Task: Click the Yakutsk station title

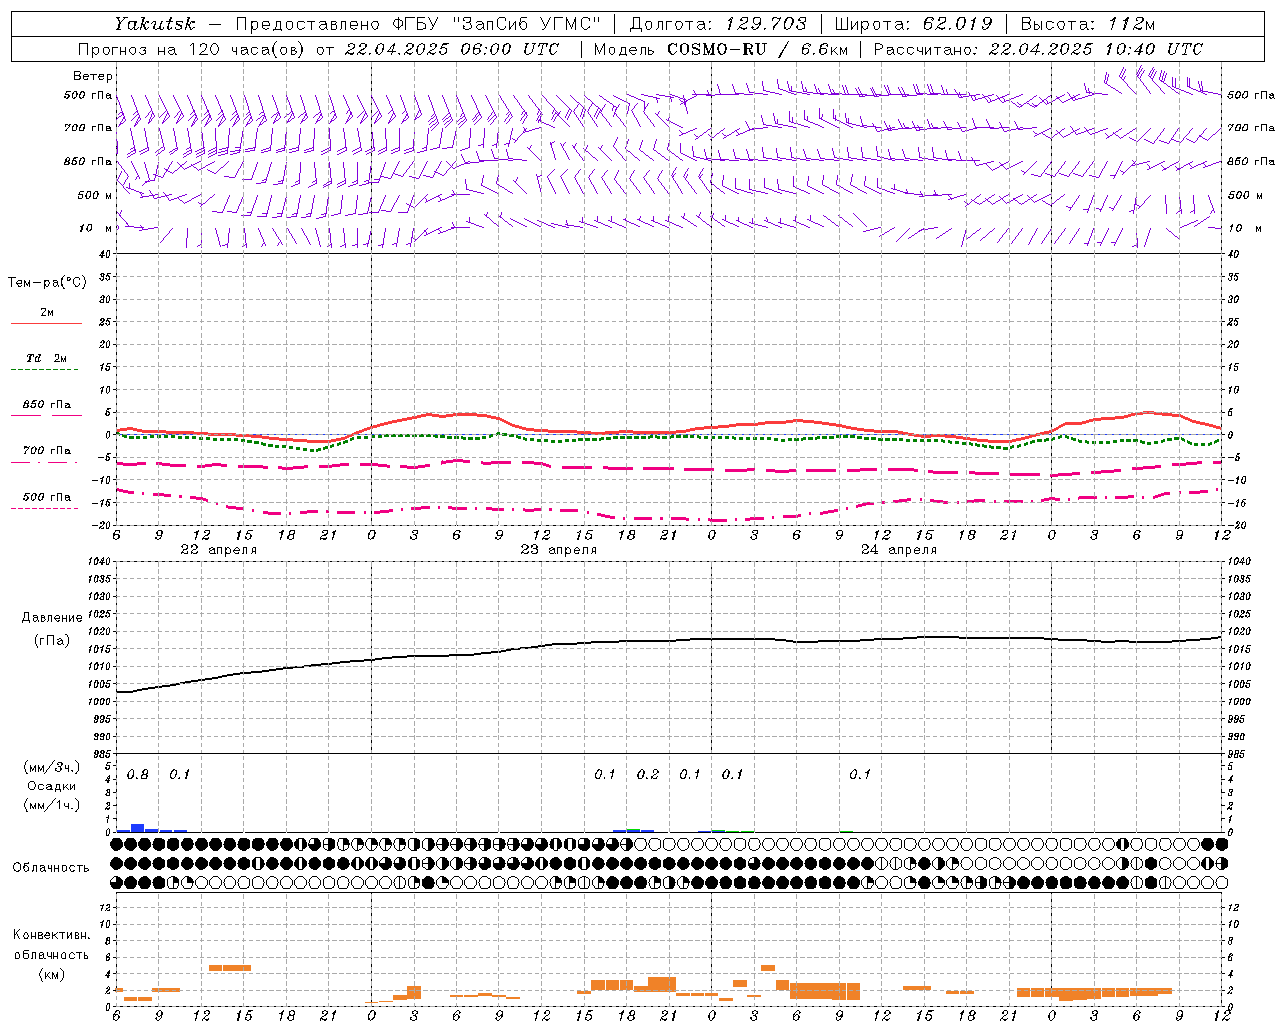Action: coord(154,24)
